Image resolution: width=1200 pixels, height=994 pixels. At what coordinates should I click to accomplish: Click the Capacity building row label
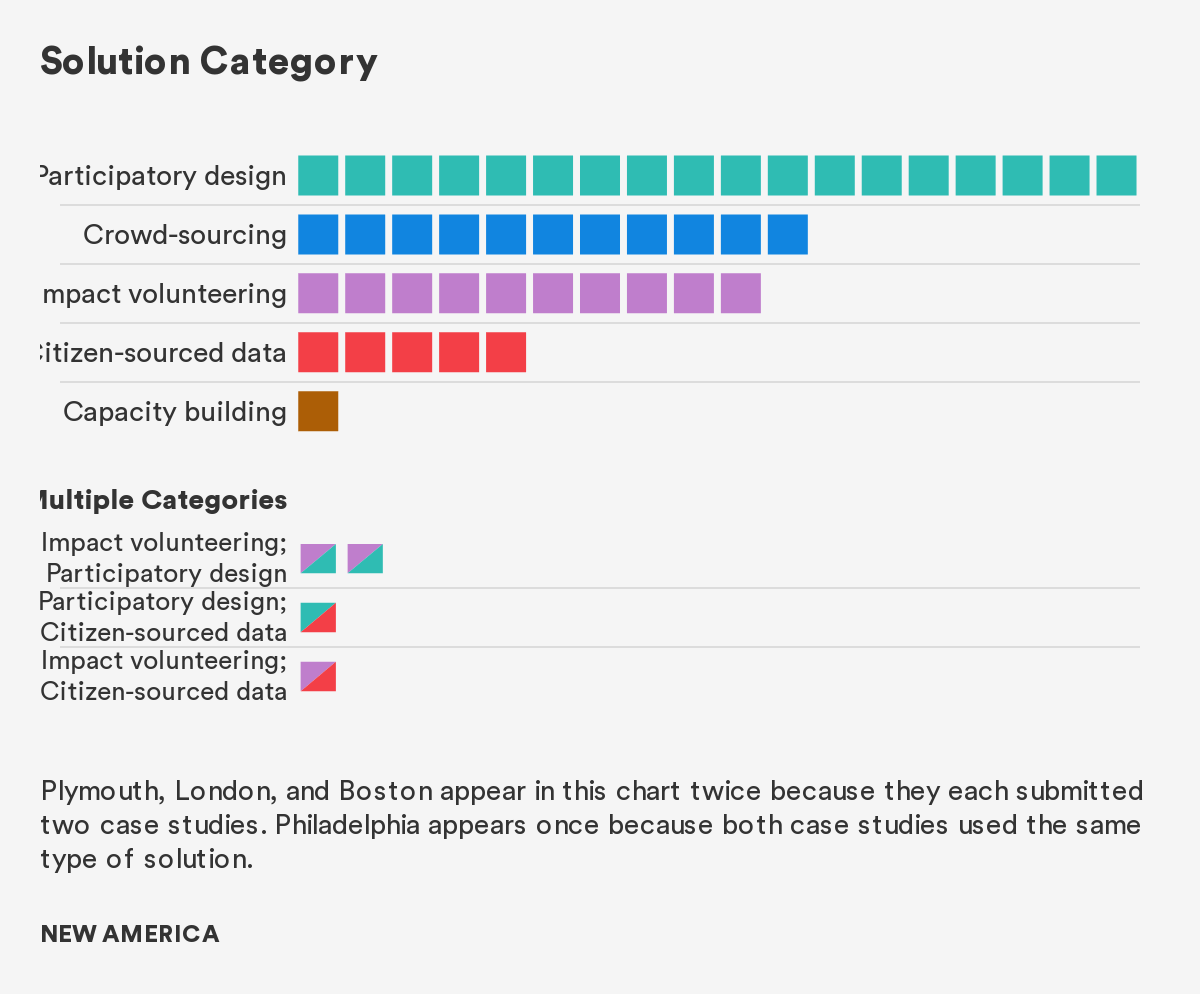pos(175,412)
